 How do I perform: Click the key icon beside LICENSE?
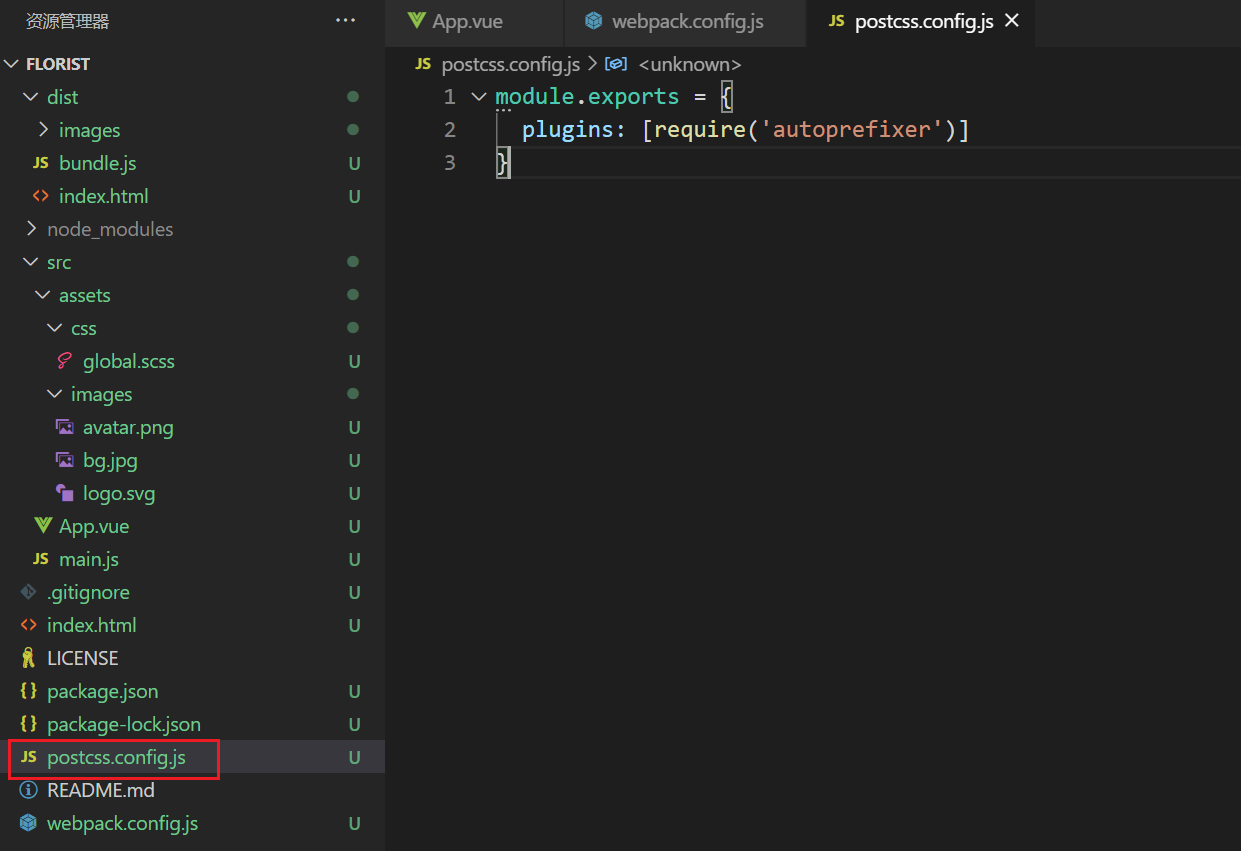29,658
